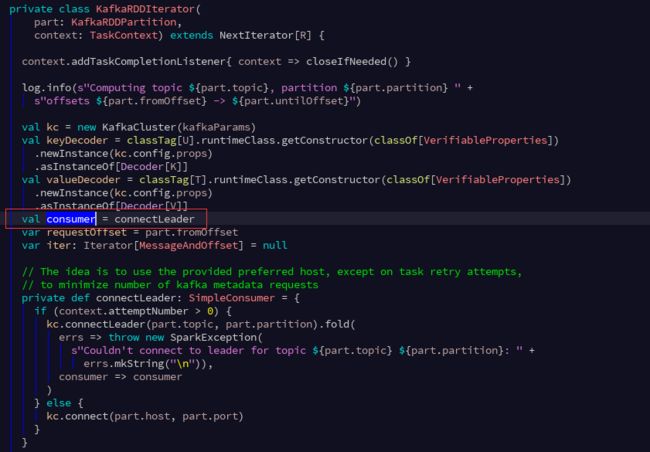Click the null keyword on iter line
Viewport: 650px width, 452px height.
[274, 245]
